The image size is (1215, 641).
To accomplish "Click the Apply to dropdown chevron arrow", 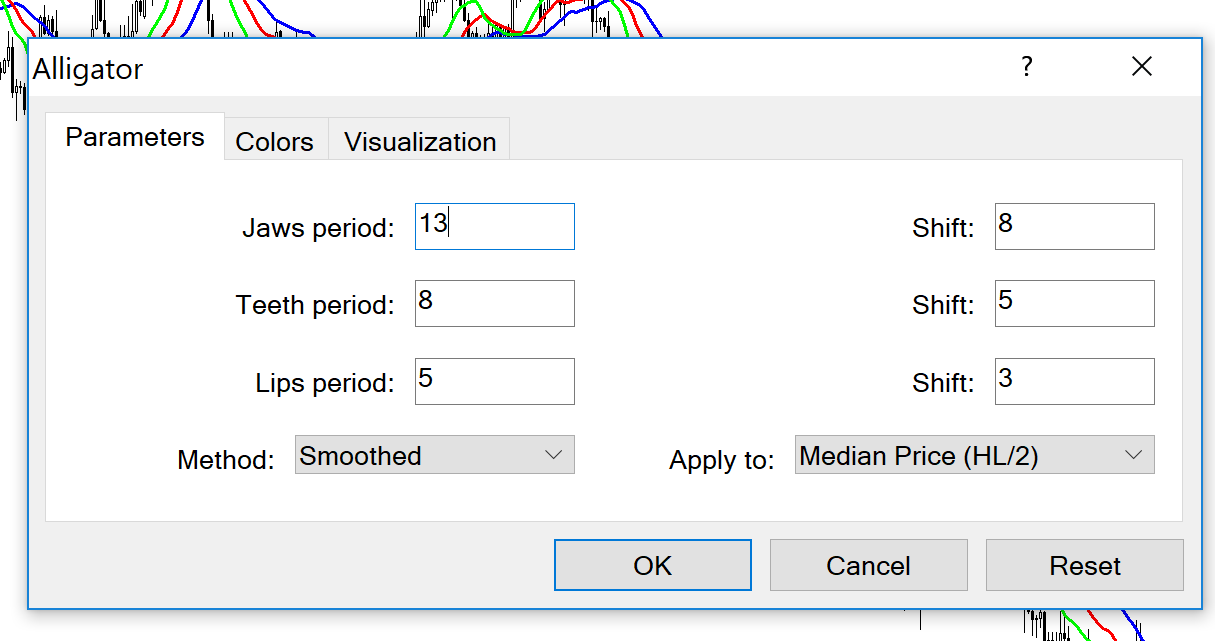I will [x=1133, y=455].
